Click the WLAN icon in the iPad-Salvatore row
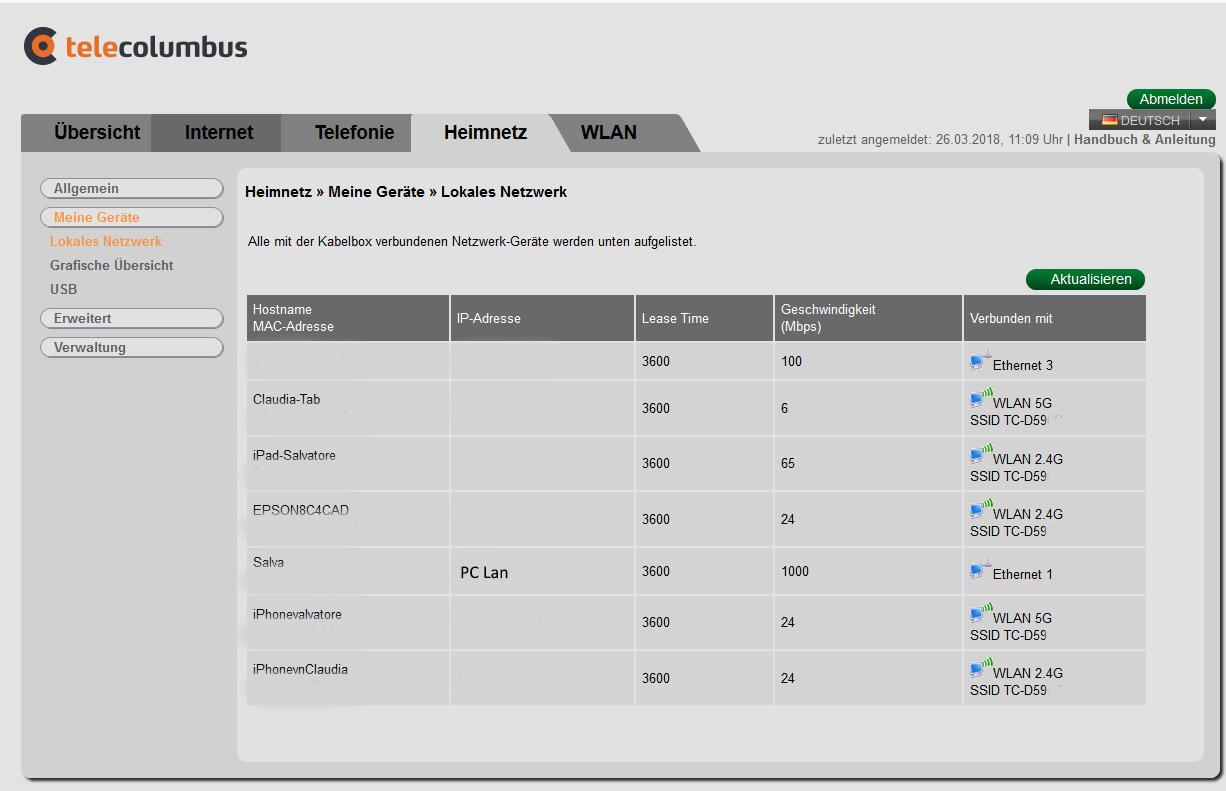The image size is (1226, 791). (x=981, y=454)
